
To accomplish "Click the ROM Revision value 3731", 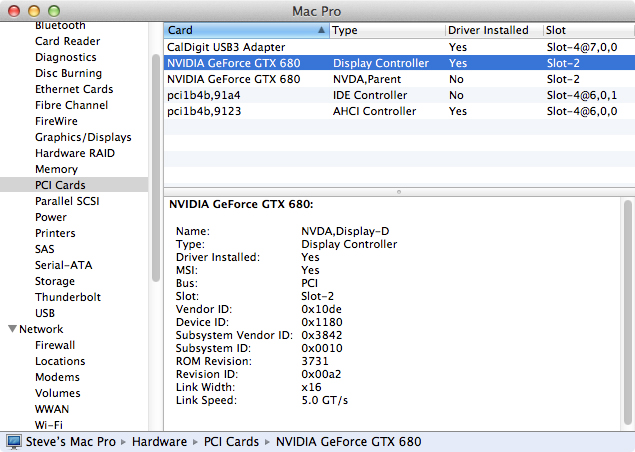I will (x=315, y=361).
